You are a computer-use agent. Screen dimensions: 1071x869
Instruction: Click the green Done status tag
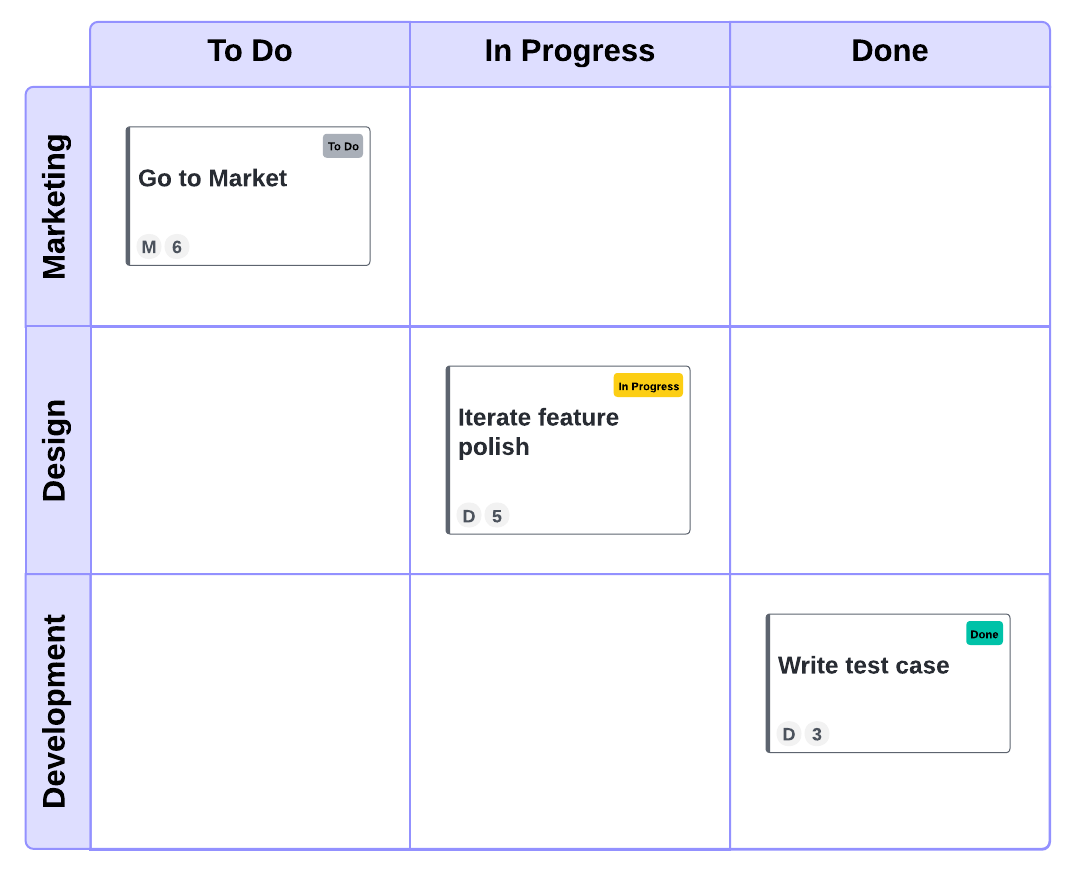[984, 634]
